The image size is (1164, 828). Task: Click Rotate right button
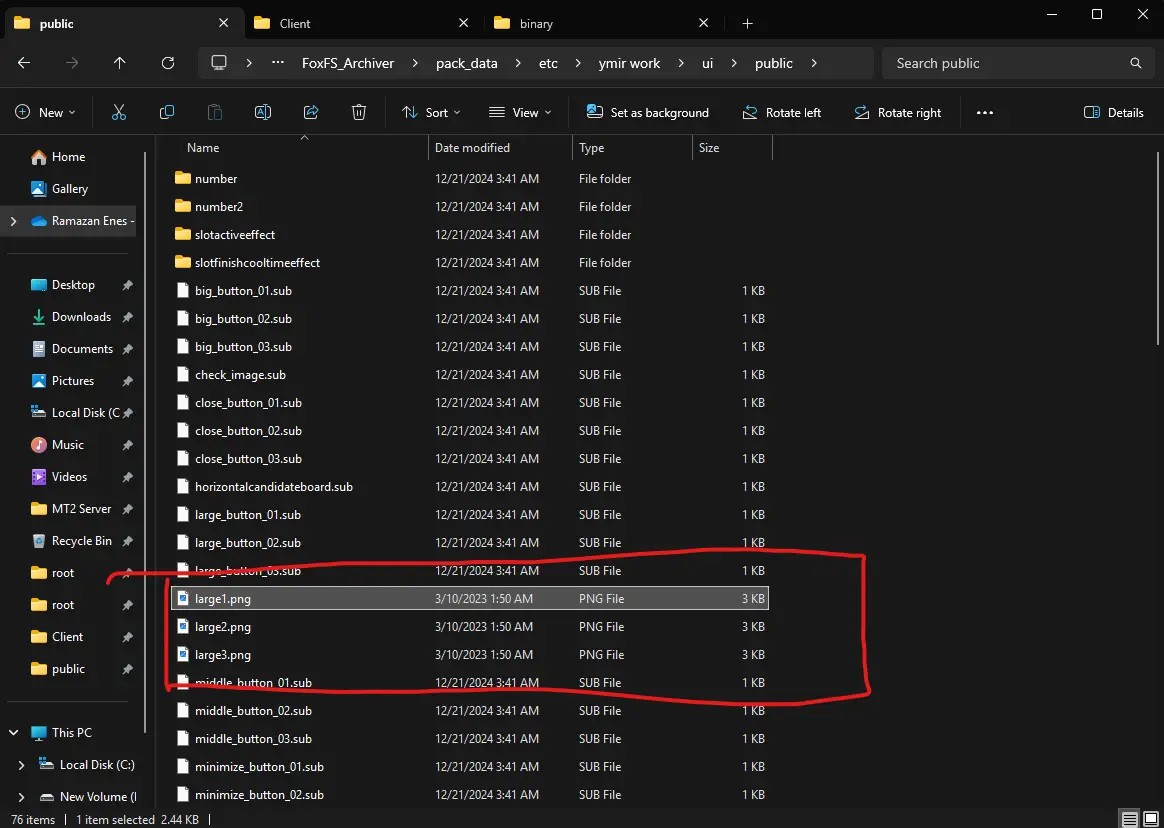tap(897, 112)
